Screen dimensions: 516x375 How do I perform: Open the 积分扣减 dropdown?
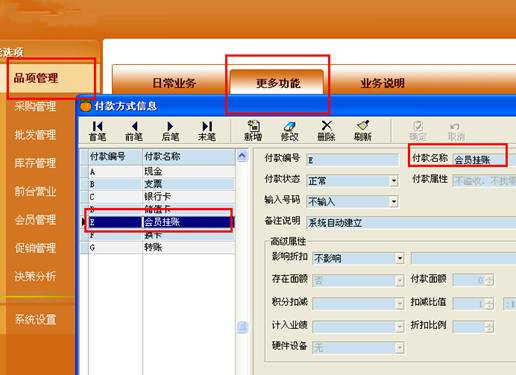399,303
